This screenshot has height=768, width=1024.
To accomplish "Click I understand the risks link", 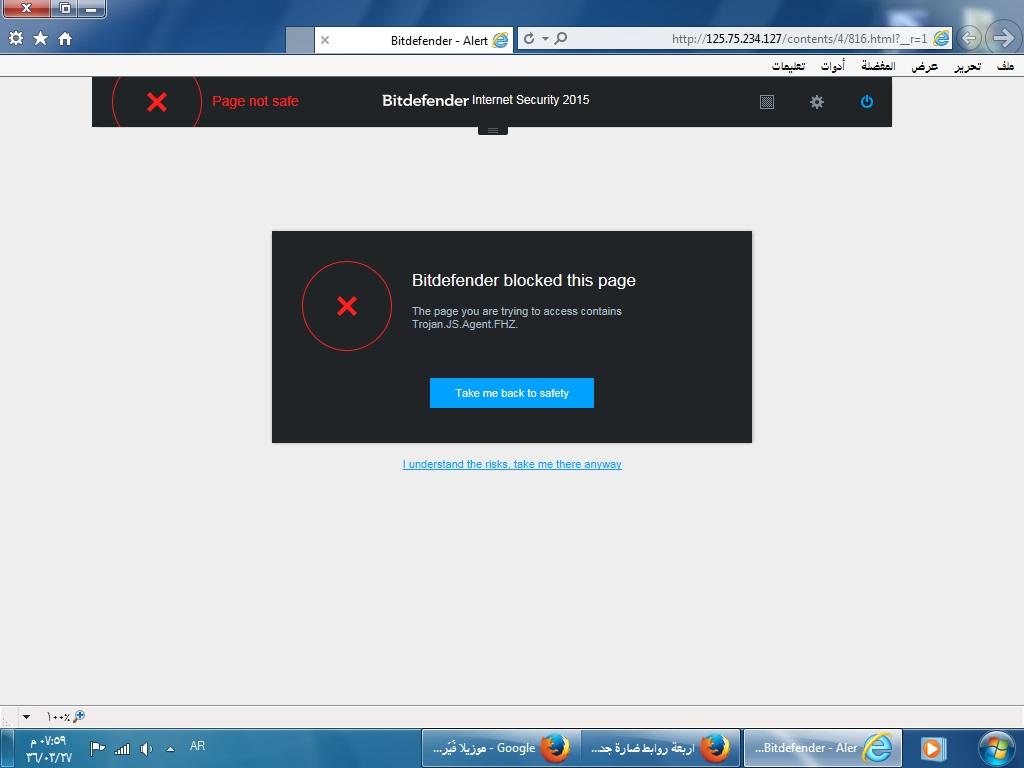I will (512, 464).
